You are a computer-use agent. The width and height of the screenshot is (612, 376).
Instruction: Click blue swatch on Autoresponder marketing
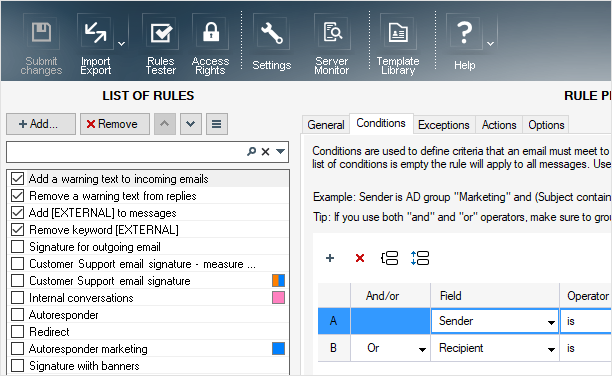278,349
